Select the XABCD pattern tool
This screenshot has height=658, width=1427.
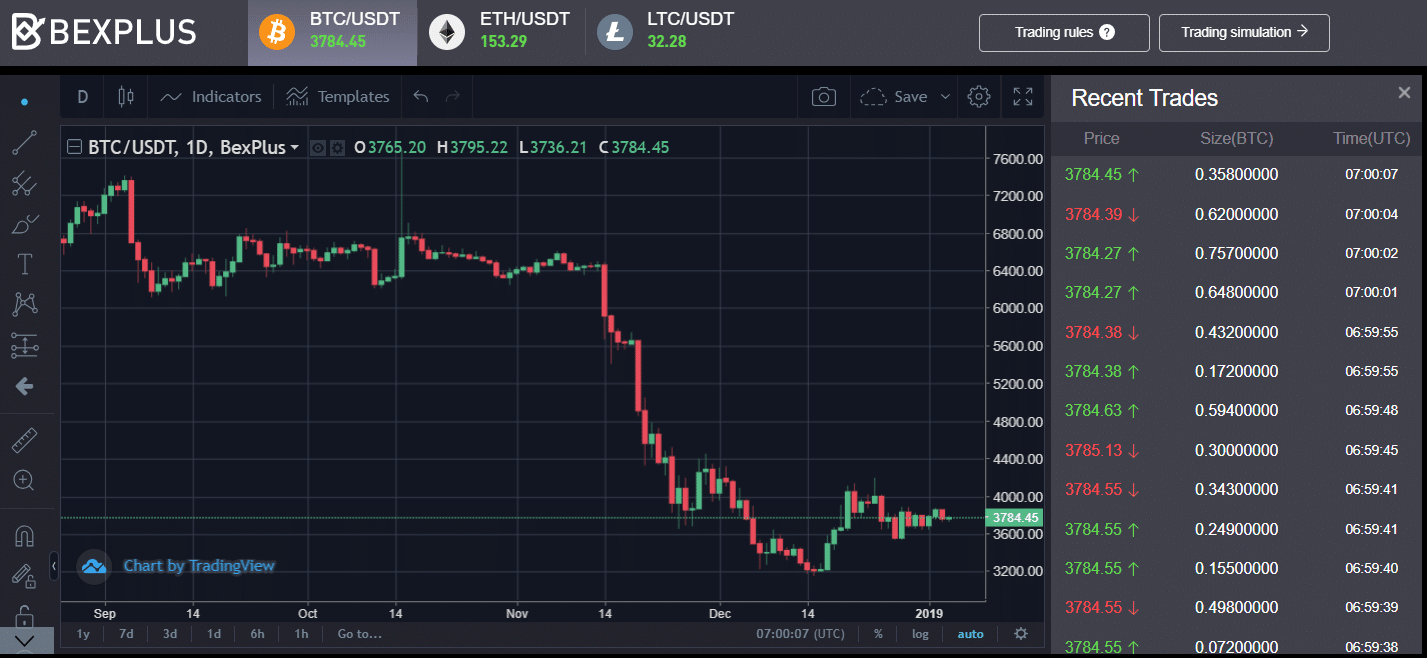(24, 304)
